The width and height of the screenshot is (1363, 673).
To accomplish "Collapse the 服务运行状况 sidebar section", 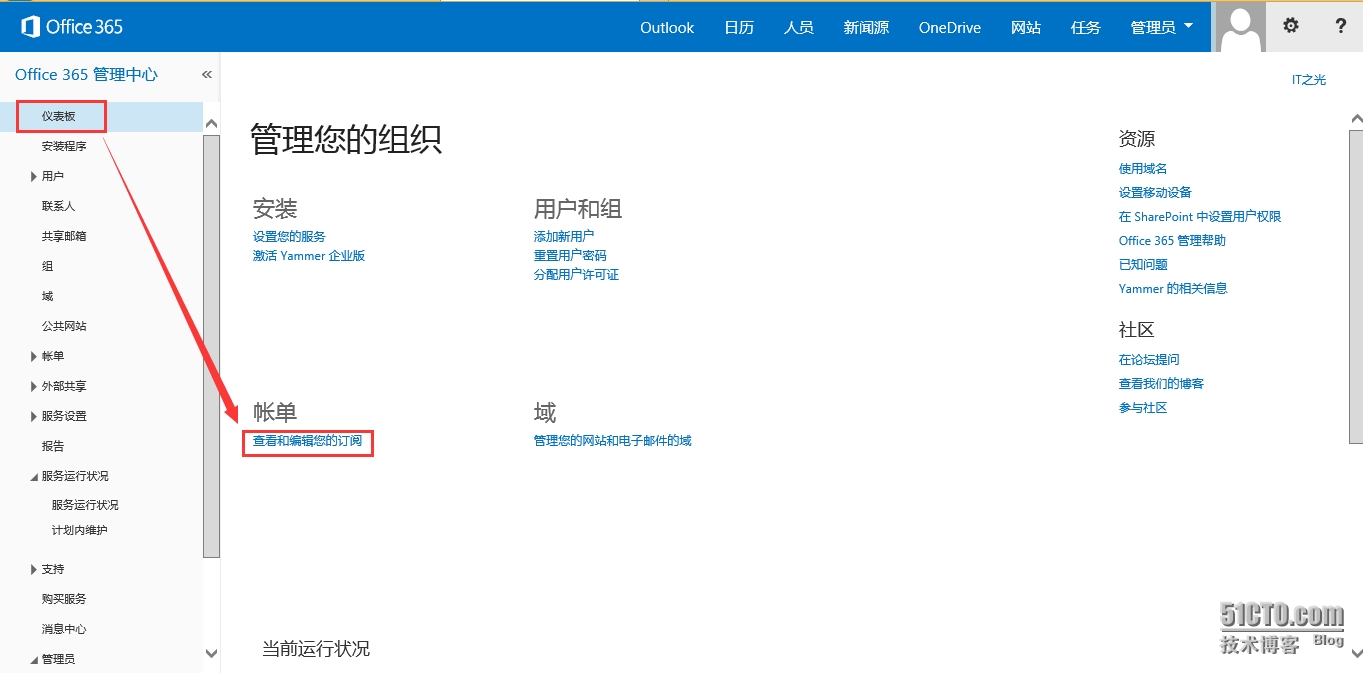I will 34,477.
